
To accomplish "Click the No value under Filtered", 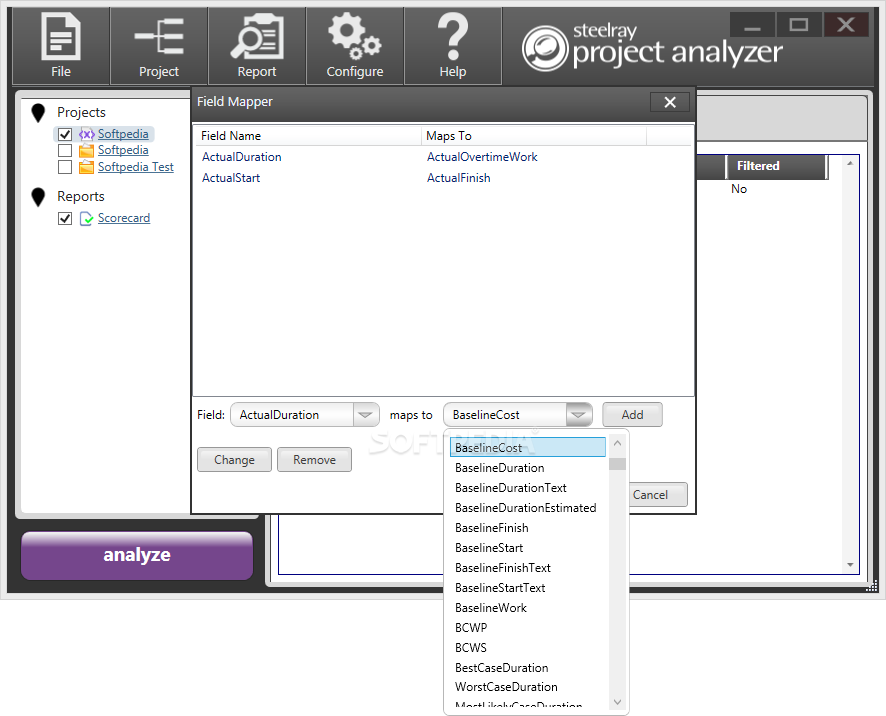I will click(x=739, y=189).
